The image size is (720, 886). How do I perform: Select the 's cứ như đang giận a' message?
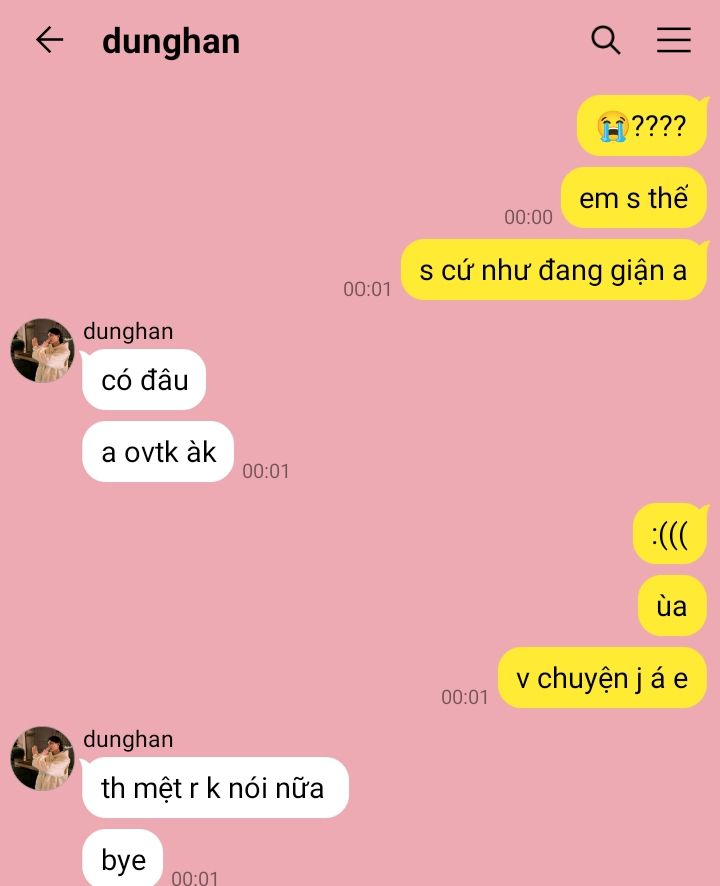[554, 270]
